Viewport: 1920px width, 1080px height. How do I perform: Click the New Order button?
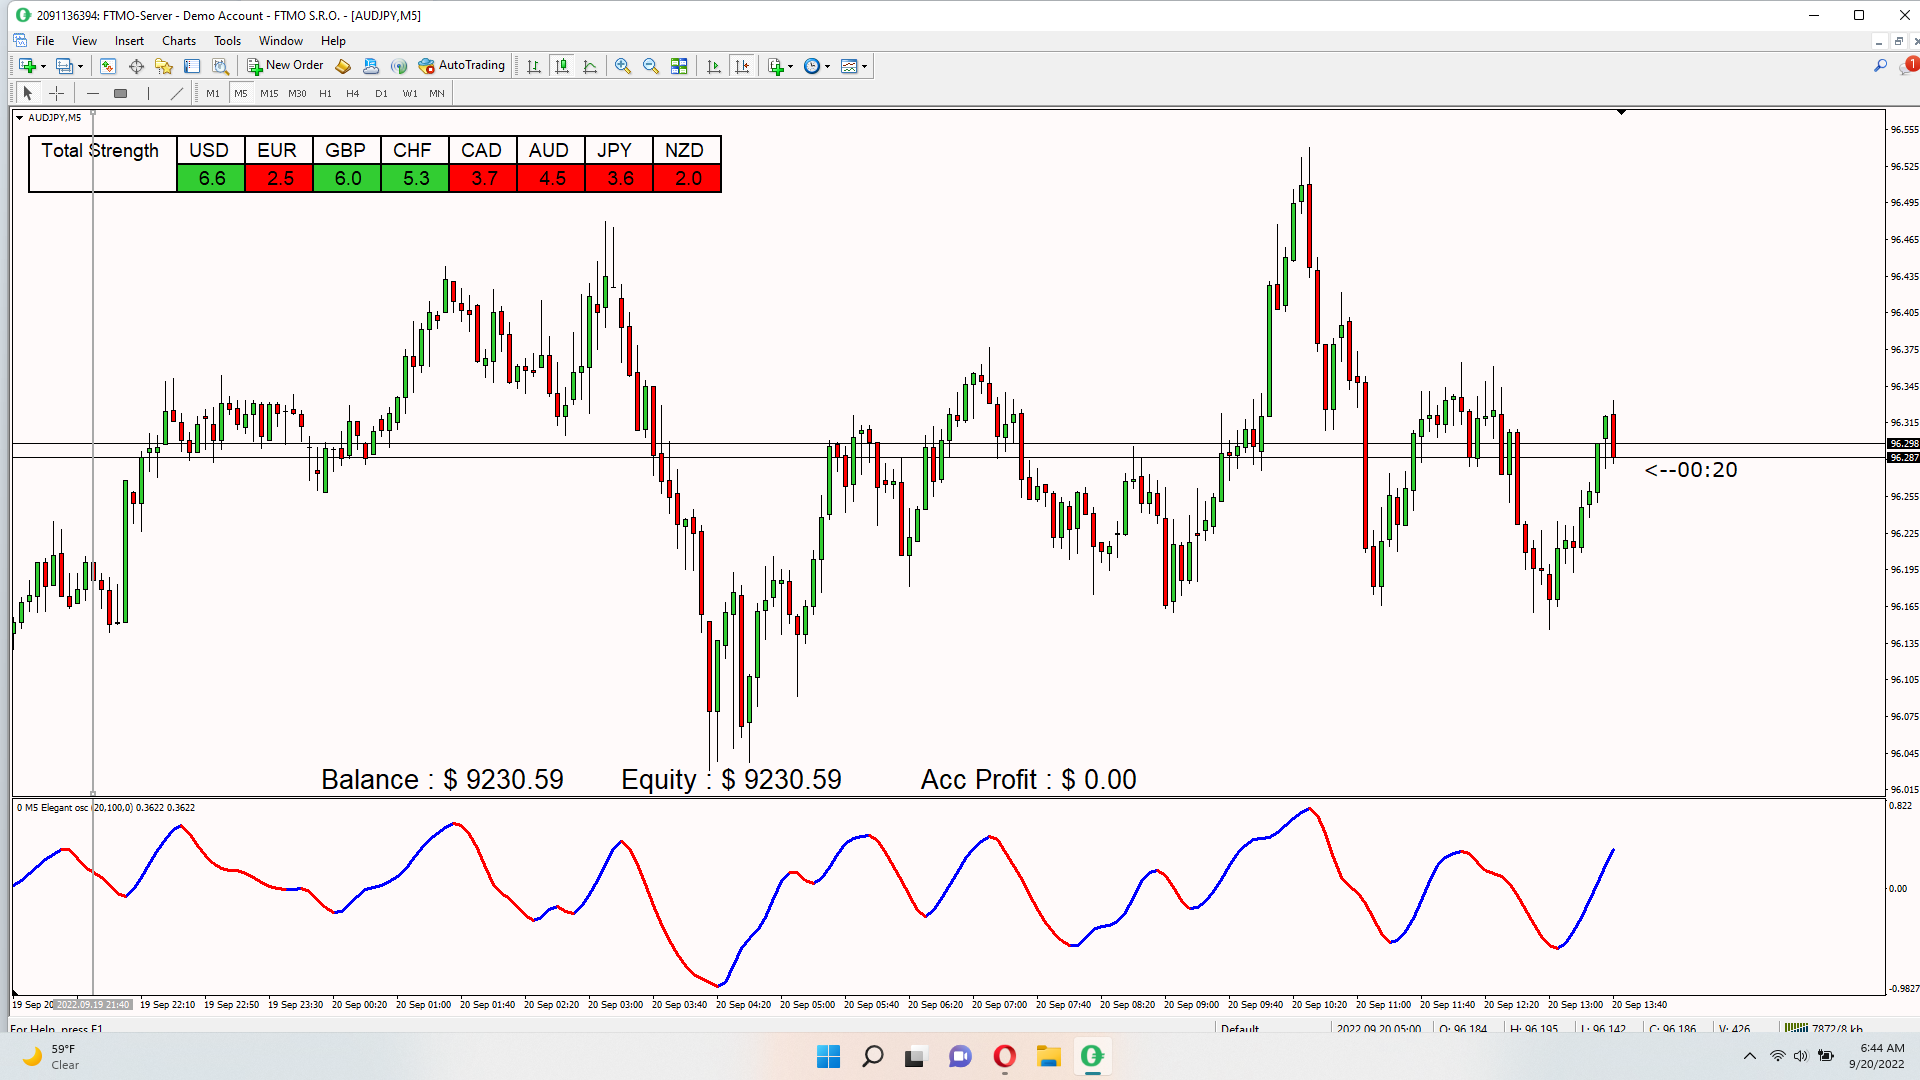pyautogui.click(x=285, y=66)
